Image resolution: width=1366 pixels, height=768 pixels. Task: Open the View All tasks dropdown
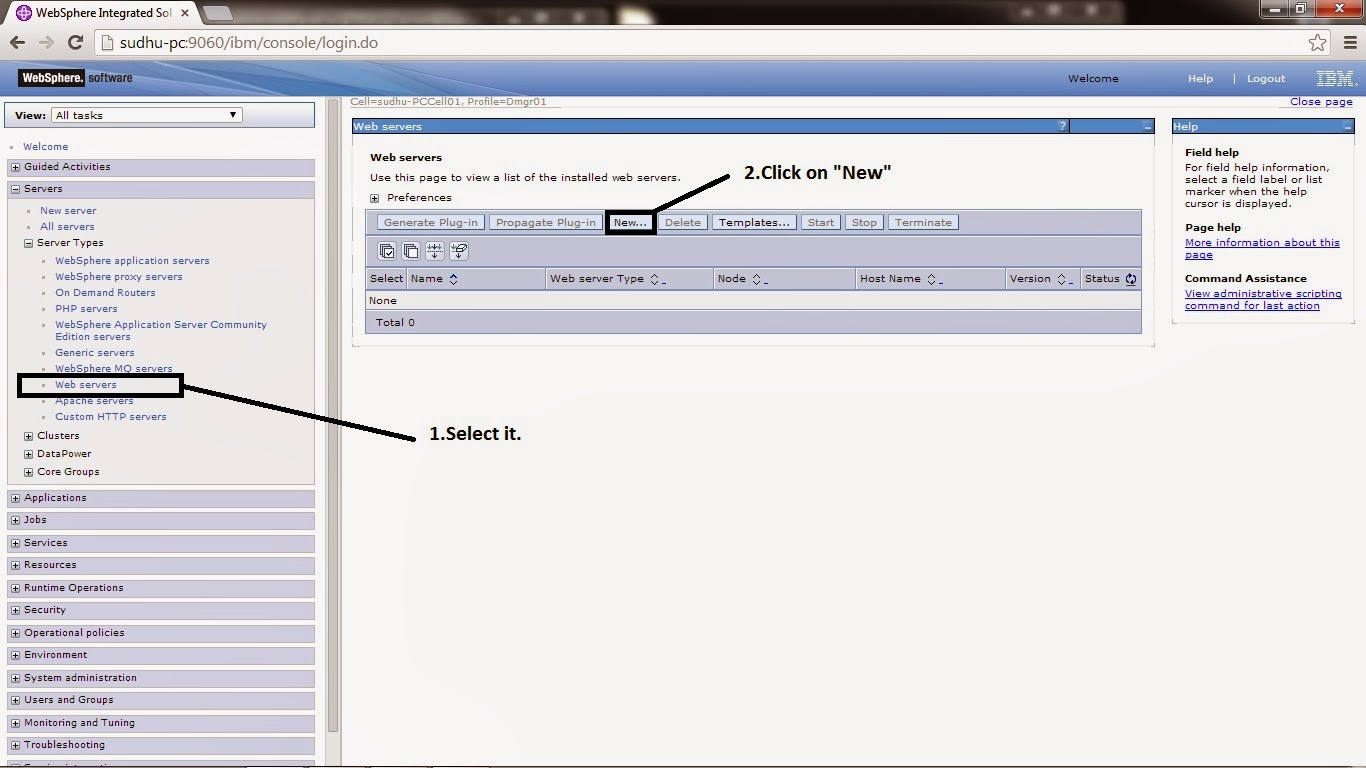pos(231,114)
